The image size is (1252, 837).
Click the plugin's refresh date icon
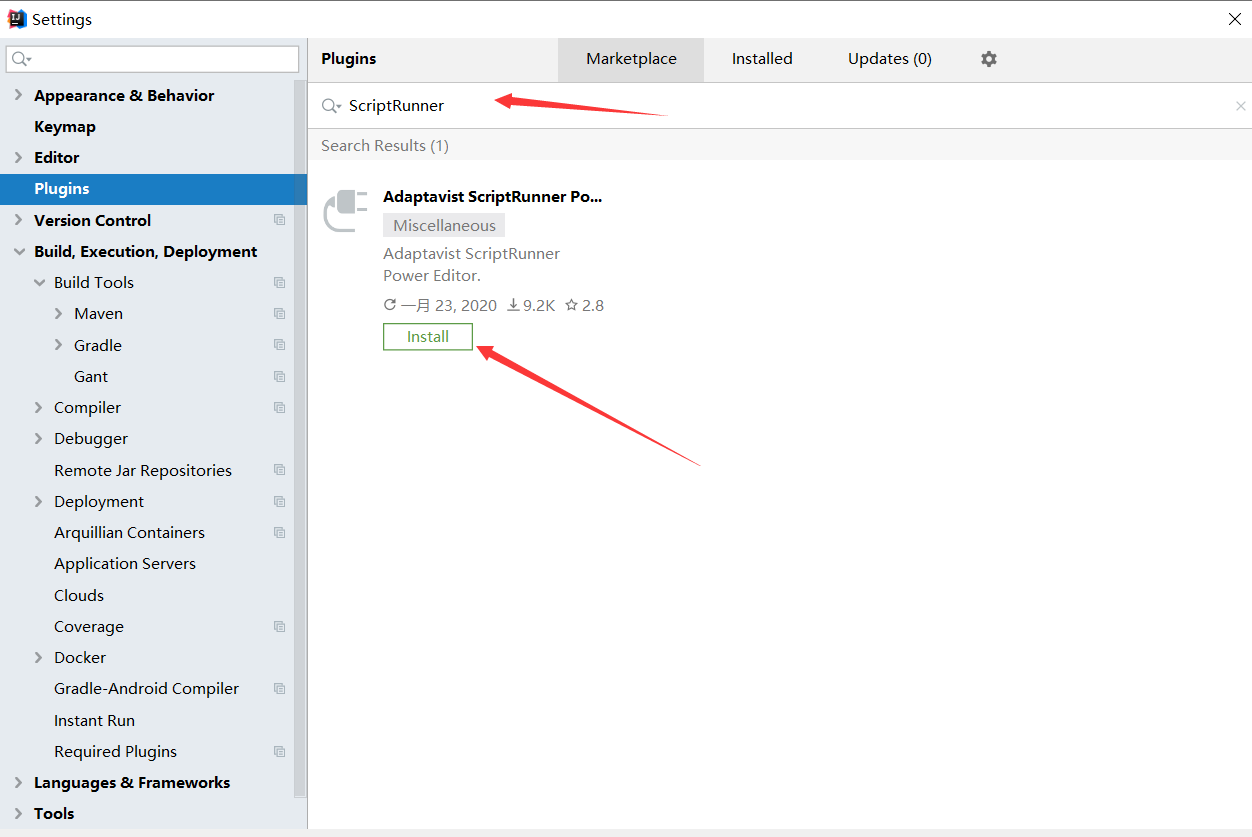[x=390, y=305]
